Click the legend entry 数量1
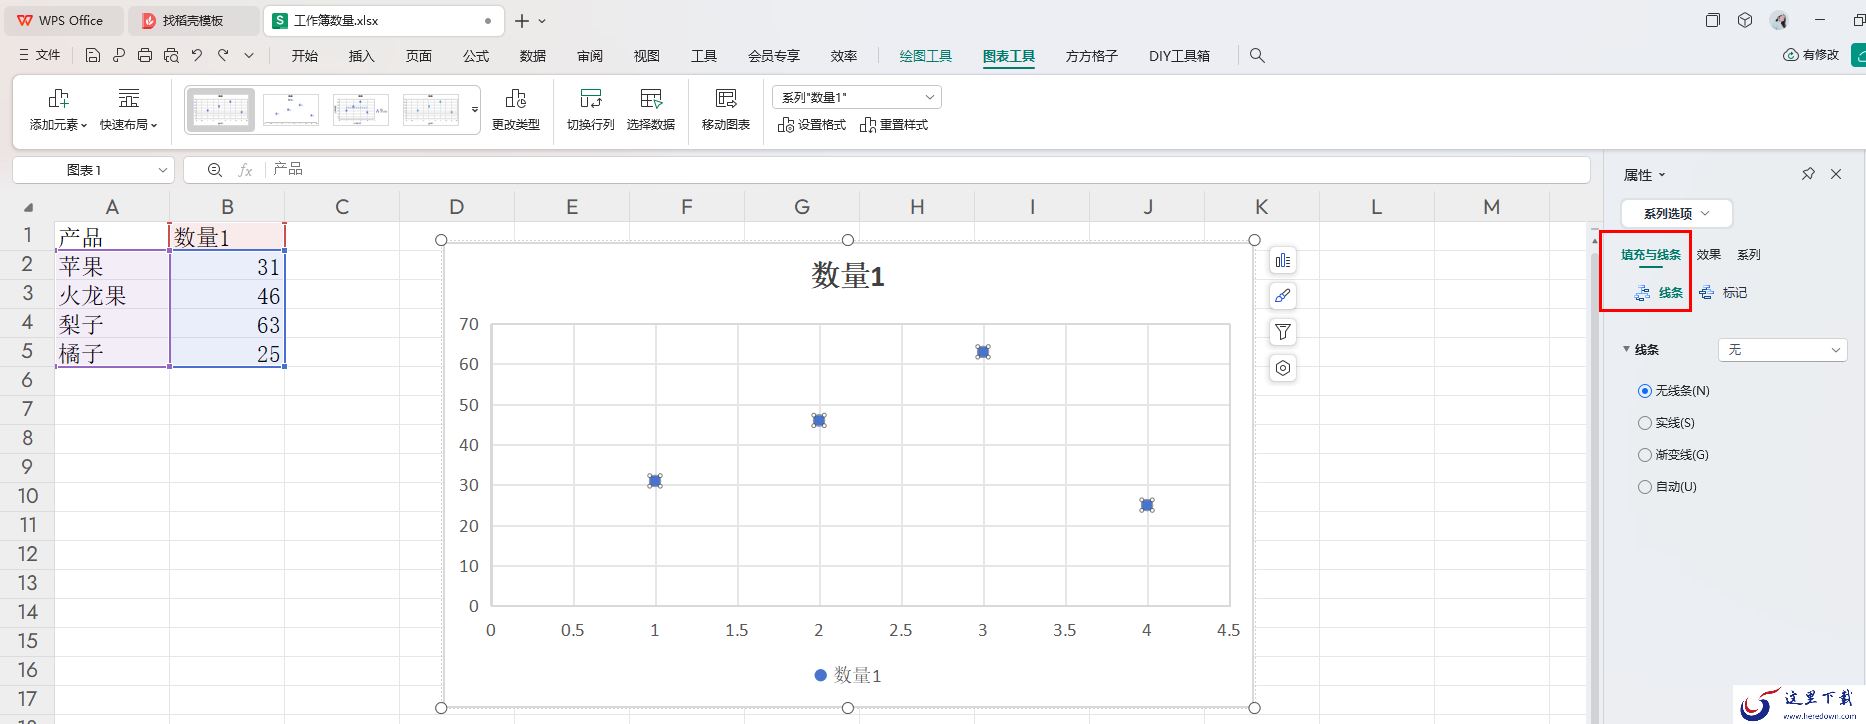1866x724 pixels. [x=848, y=675]
